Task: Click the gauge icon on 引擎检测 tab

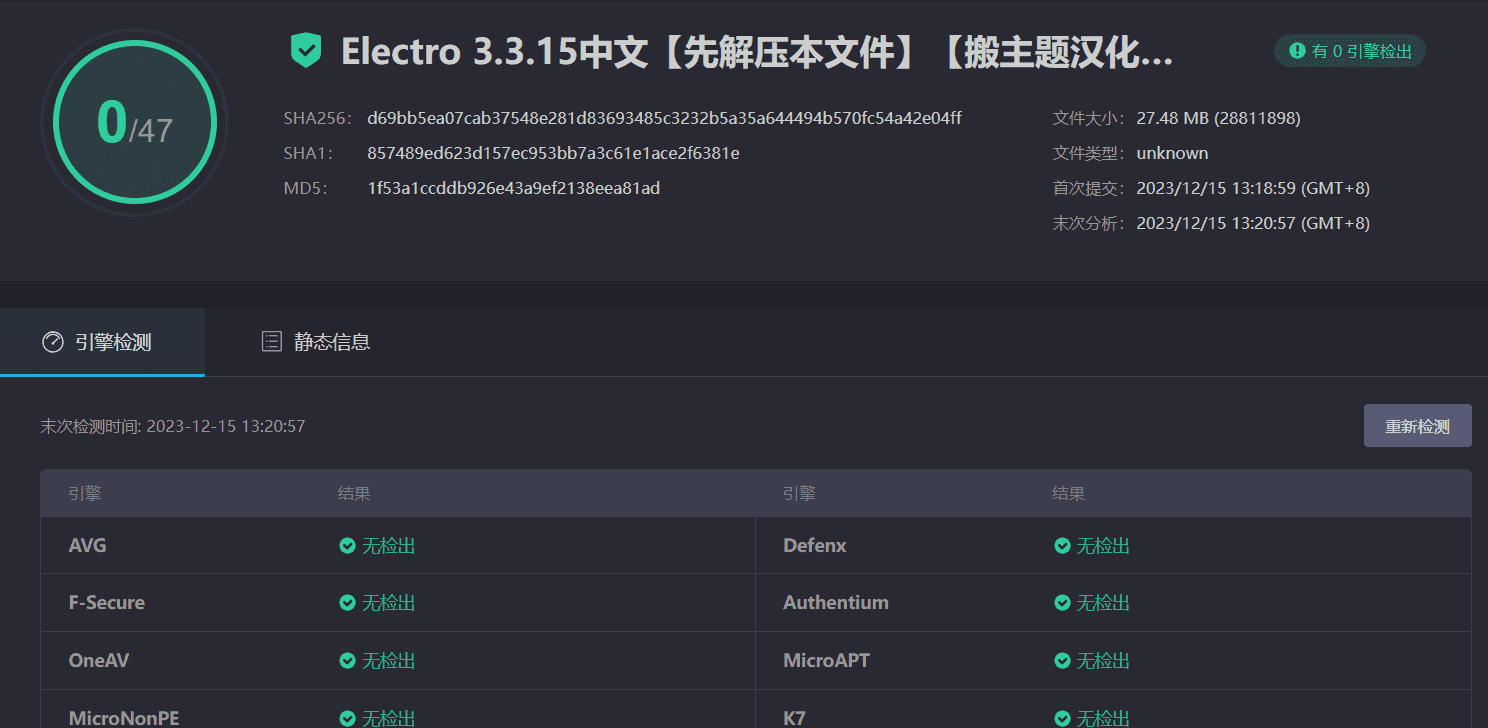Action: tap(52, 342)
